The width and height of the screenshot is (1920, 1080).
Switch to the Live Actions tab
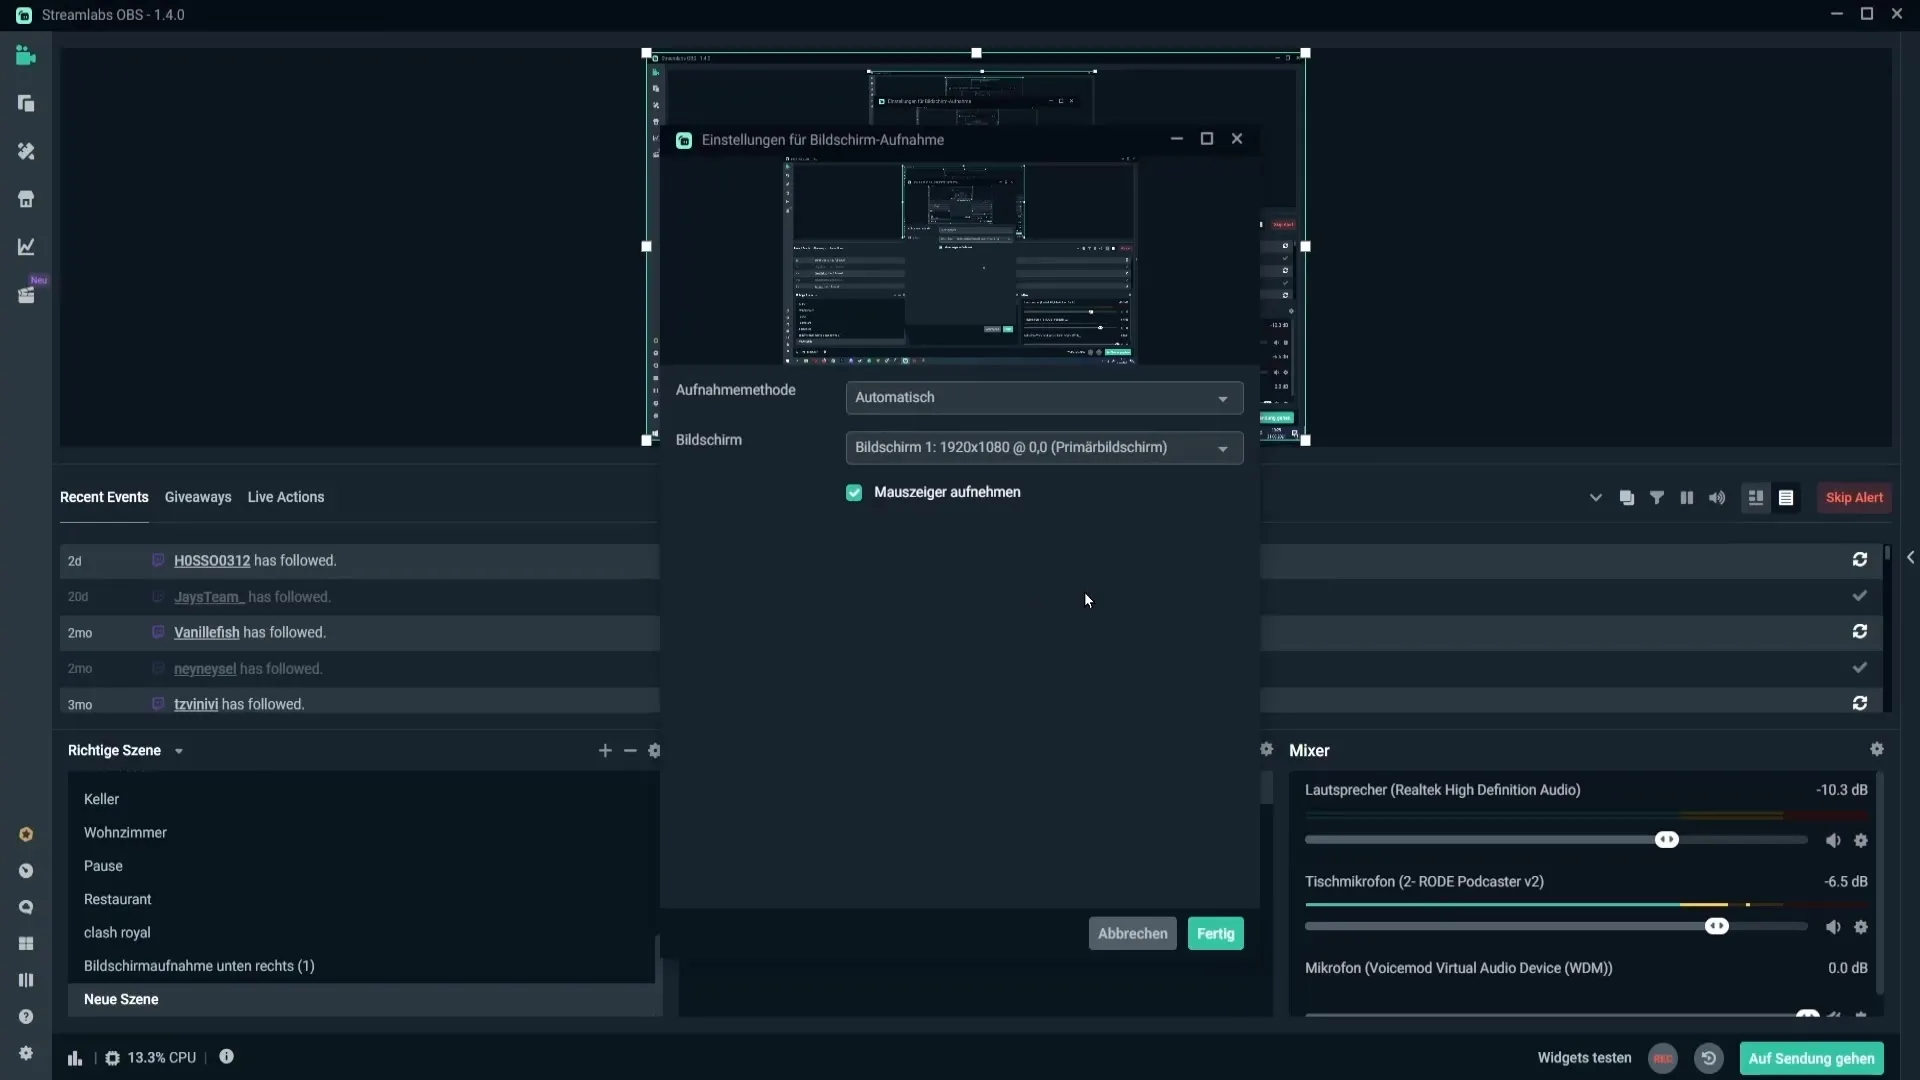285,497
